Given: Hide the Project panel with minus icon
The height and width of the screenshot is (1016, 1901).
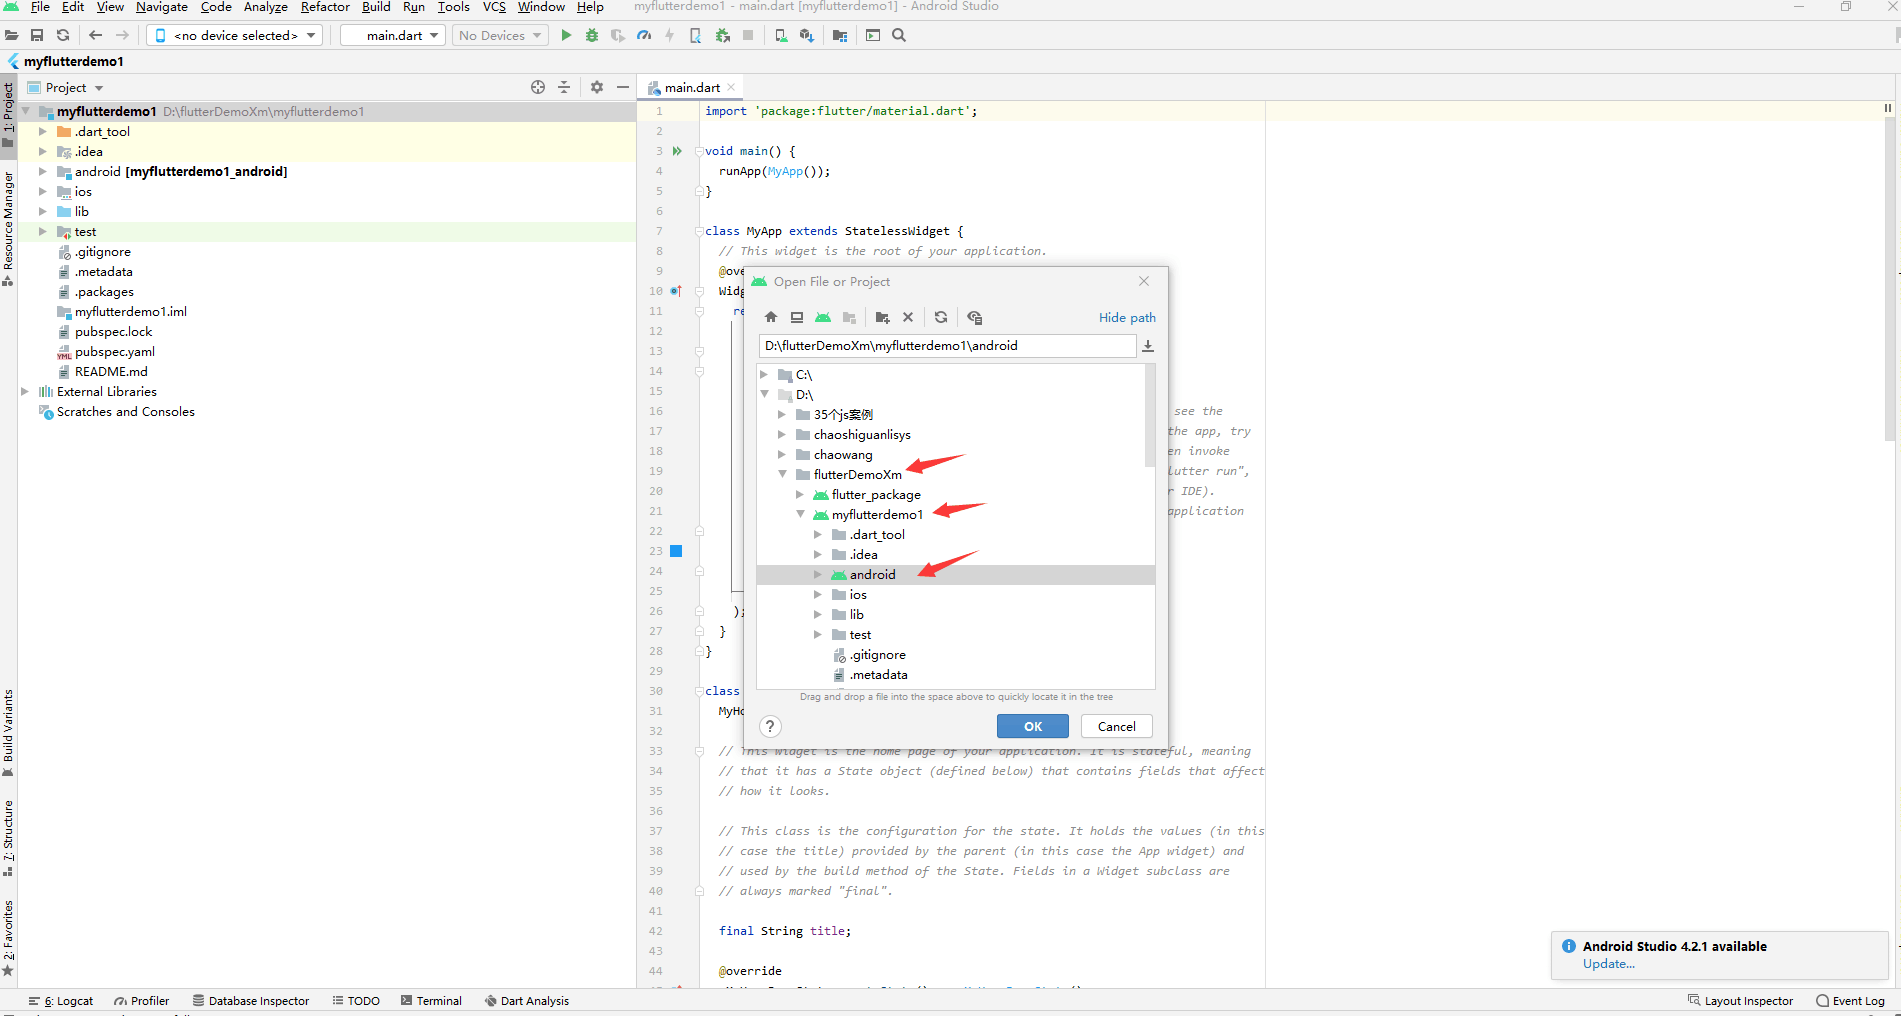Looking at the screenshot, I should [x=623, y=87].
